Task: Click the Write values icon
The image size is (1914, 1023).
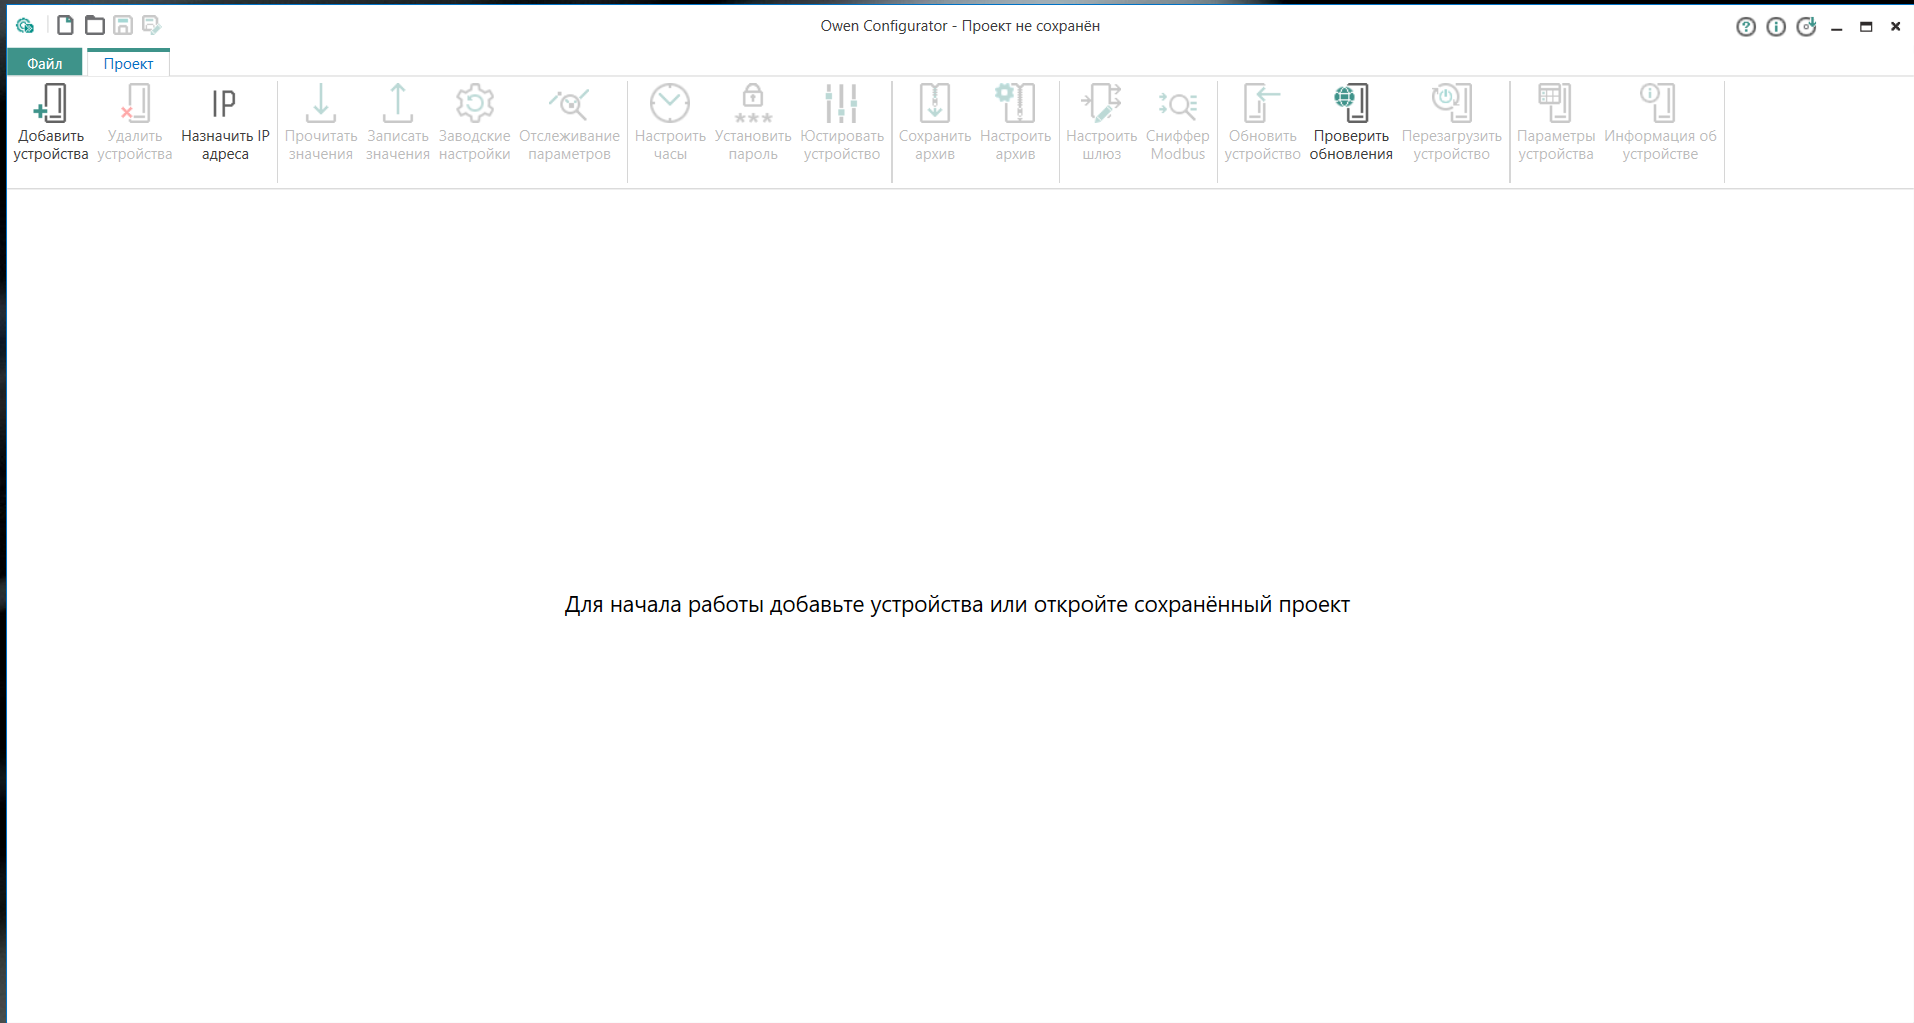Action: pos(398,104)
